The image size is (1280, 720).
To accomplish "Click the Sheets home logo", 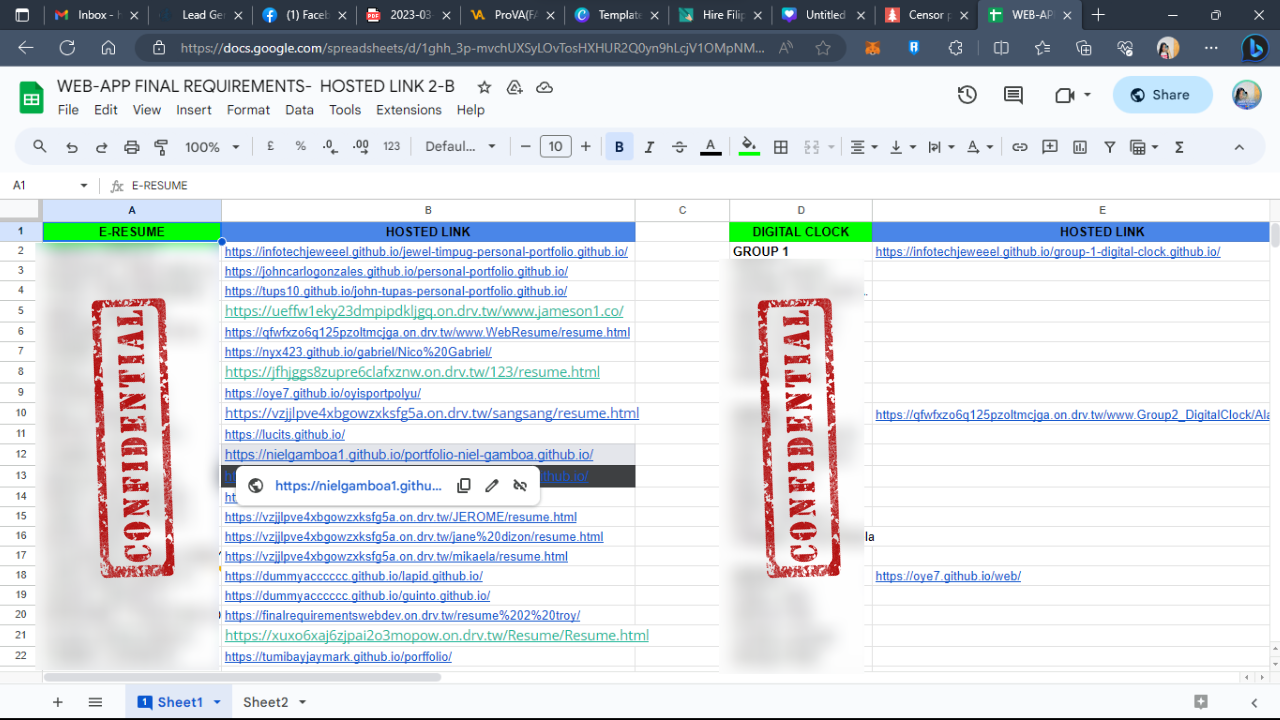I will (x=32, y=97).
